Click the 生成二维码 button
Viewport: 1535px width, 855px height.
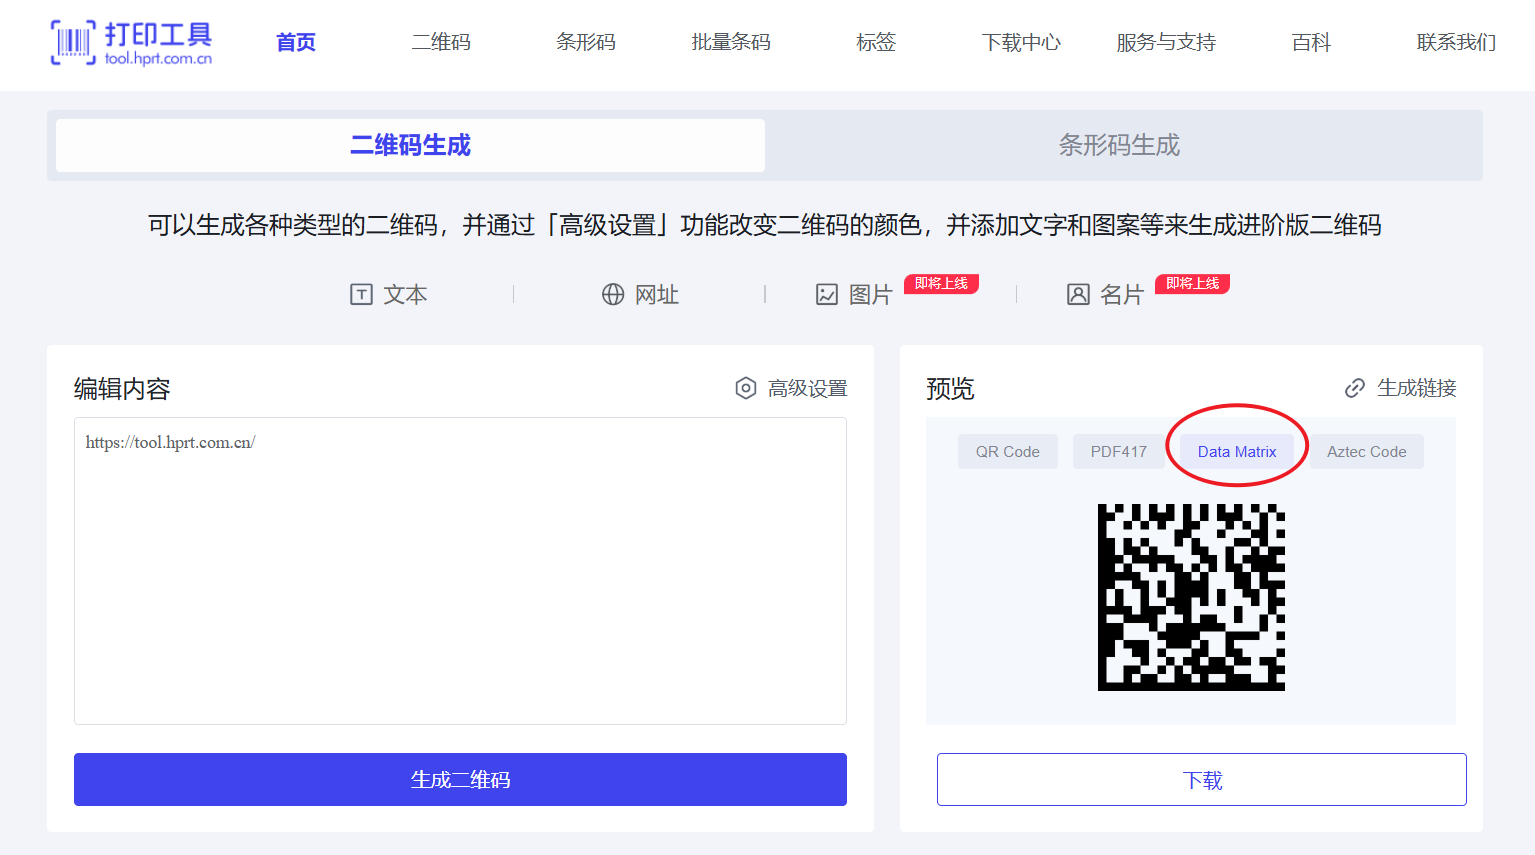coord(460,779)
